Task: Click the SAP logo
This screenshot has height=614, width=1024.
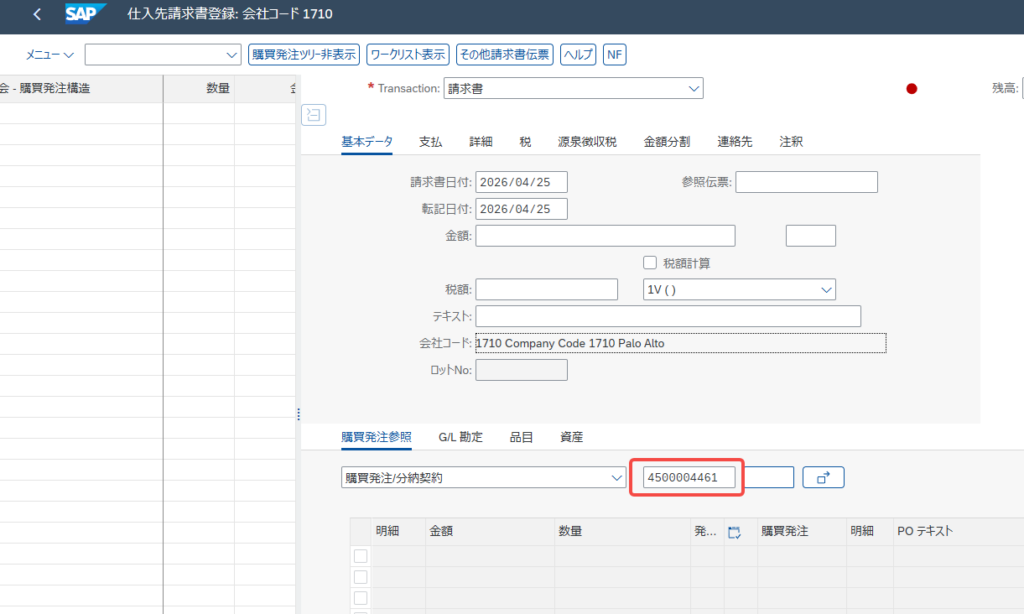Action: tap(87, 15)
